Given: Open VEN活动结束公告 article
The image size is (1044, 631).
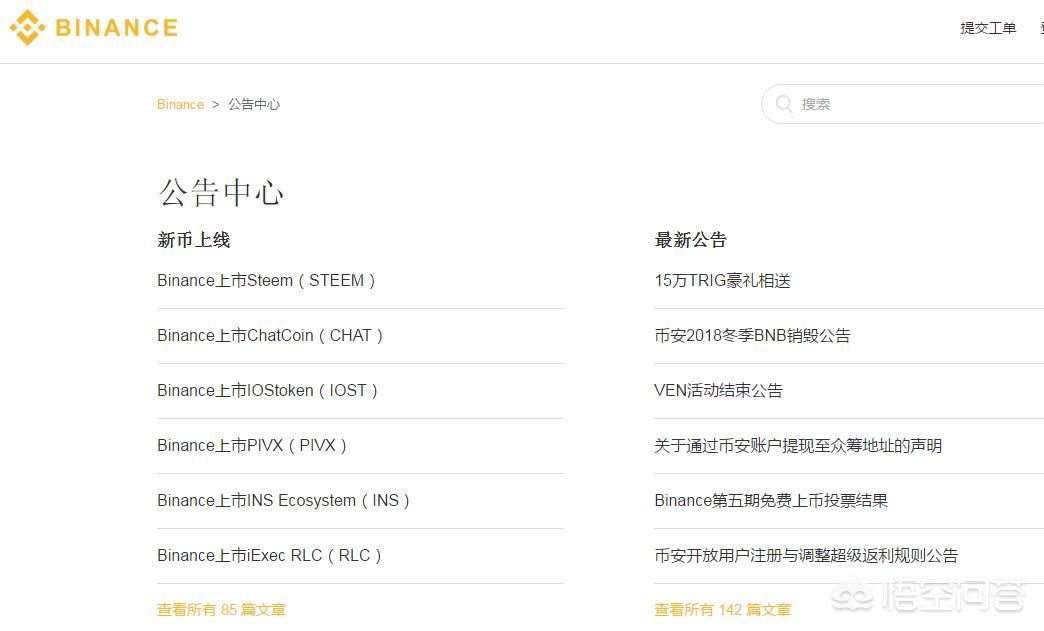Looking at the screenshot, I should [718, 391].
